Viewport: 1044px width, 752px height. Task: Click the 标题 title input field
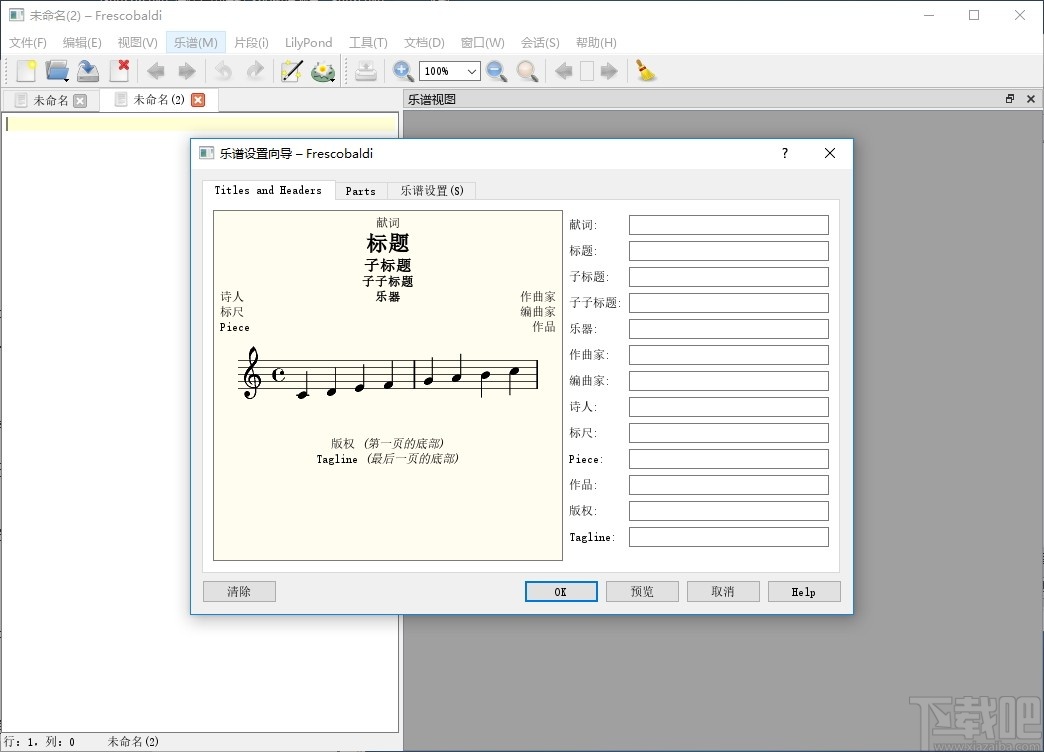728,251
